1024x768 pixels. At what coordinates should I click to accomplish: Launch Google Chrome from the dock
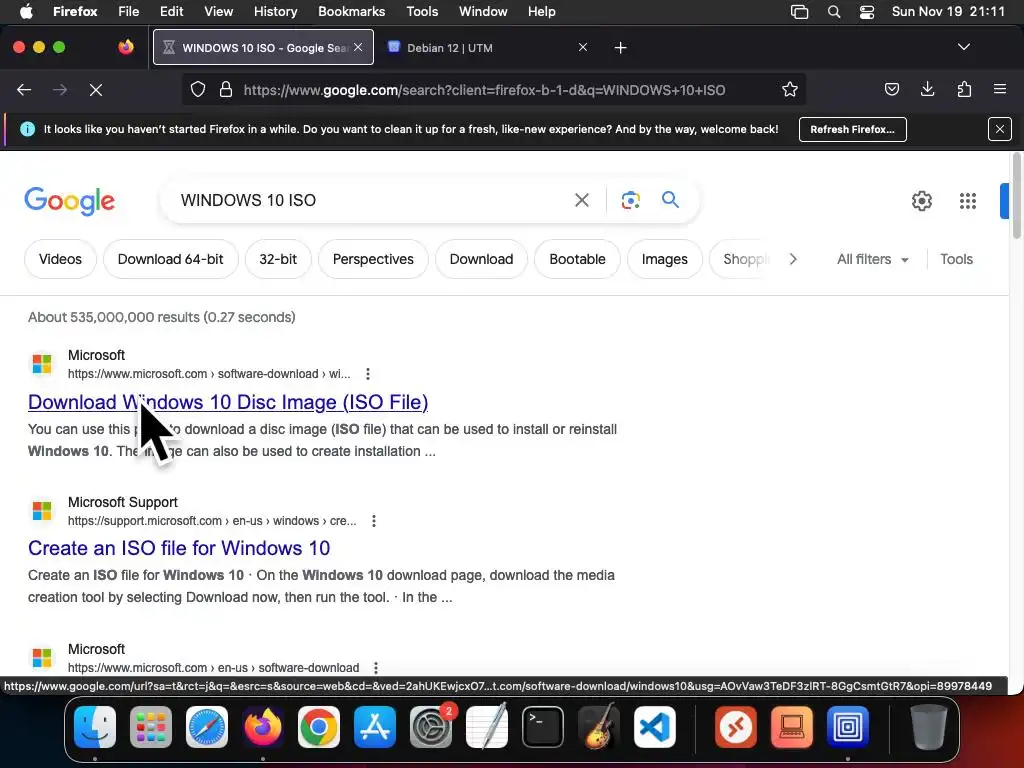tap(319, 727)
